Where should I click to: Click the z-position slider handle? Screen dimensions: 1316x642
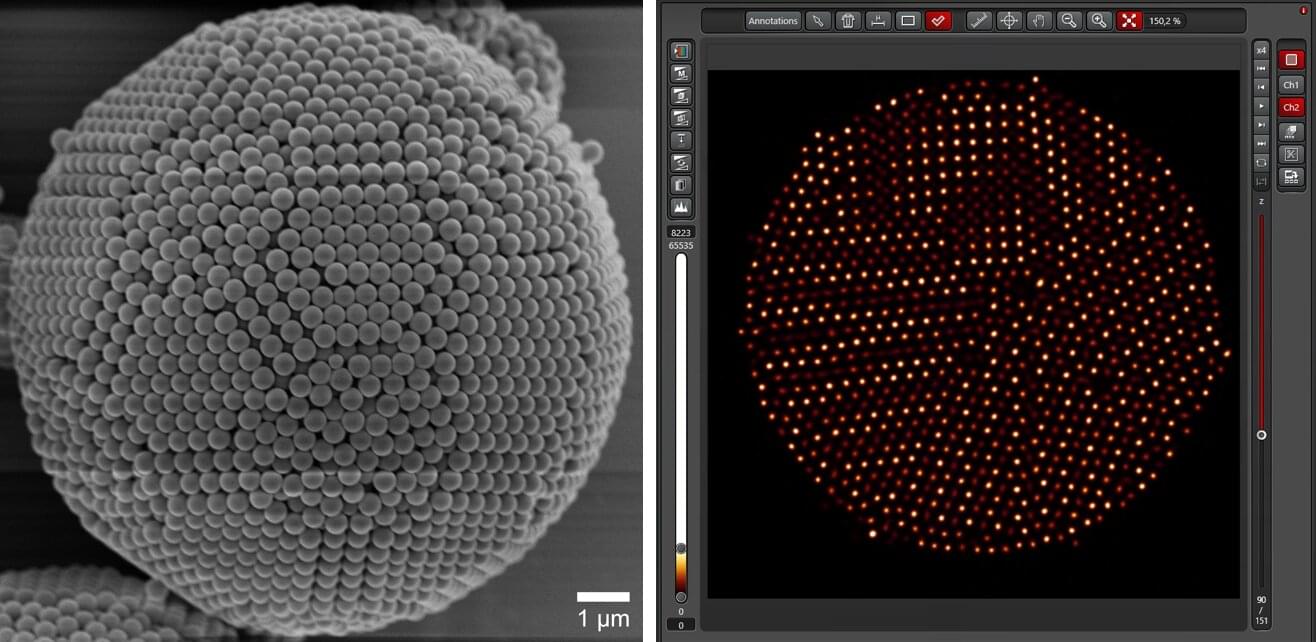[x=1262, y=435]
